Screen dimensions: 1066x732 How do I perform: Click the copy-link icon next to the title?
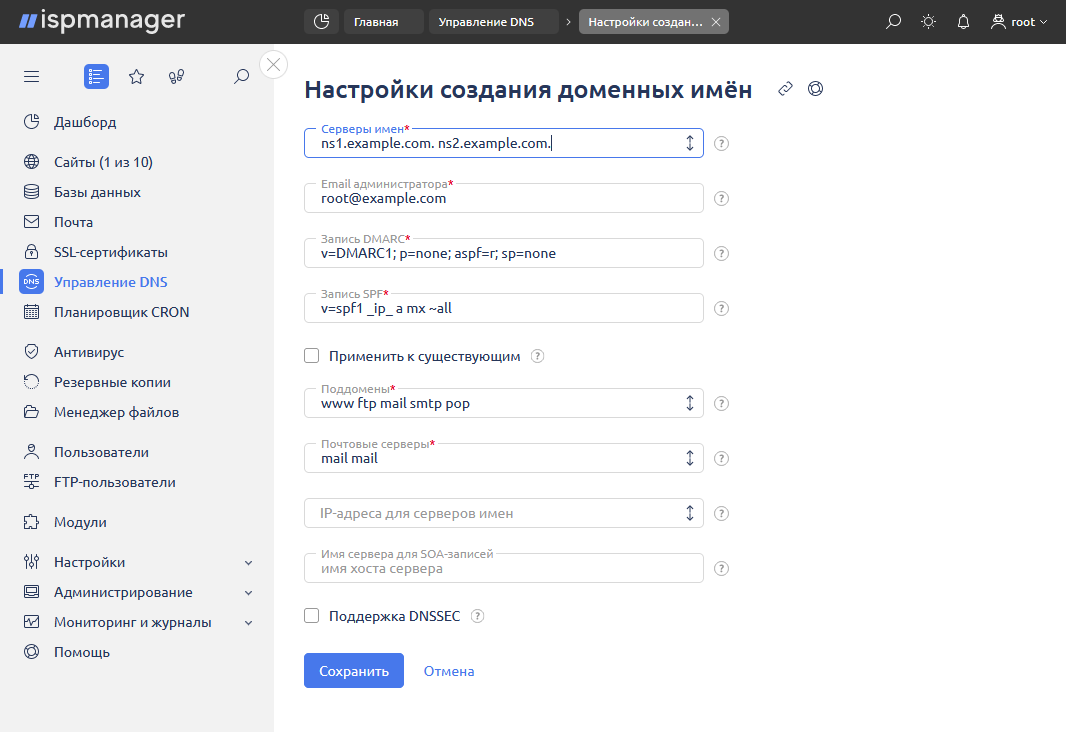pos(785,89)
